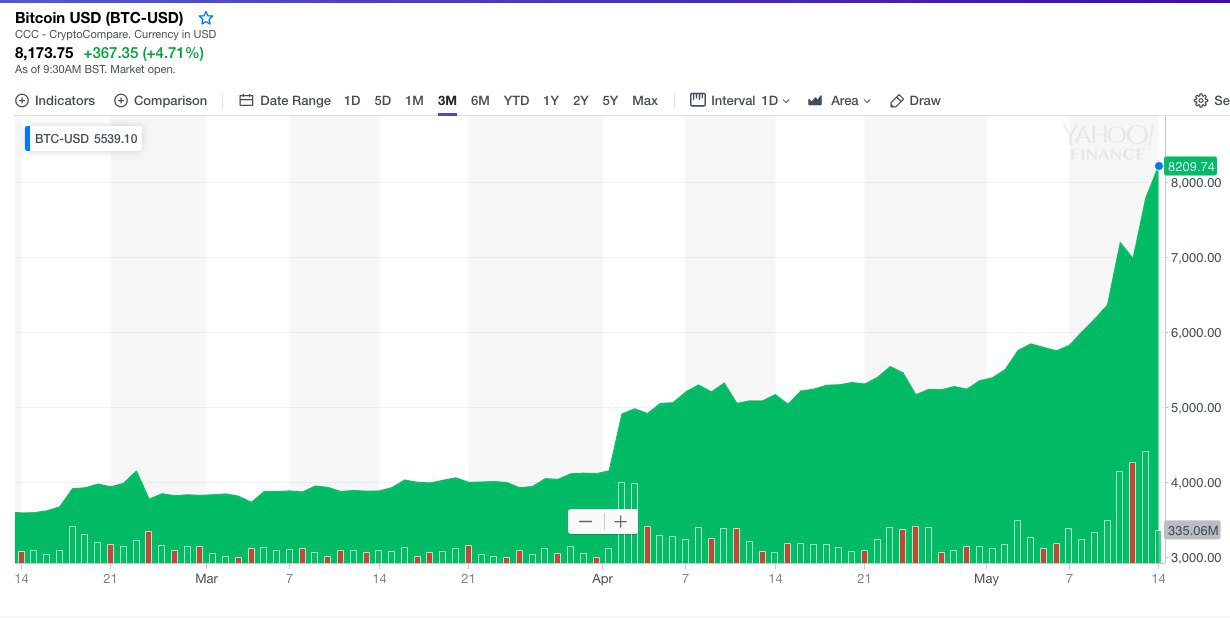Zoom in with the plus button

click(x=621, y=522)
